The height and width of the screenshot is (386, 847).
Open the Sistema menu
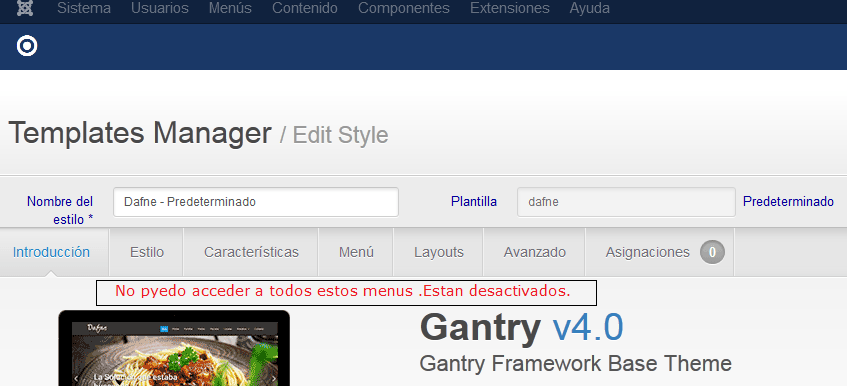84,9
